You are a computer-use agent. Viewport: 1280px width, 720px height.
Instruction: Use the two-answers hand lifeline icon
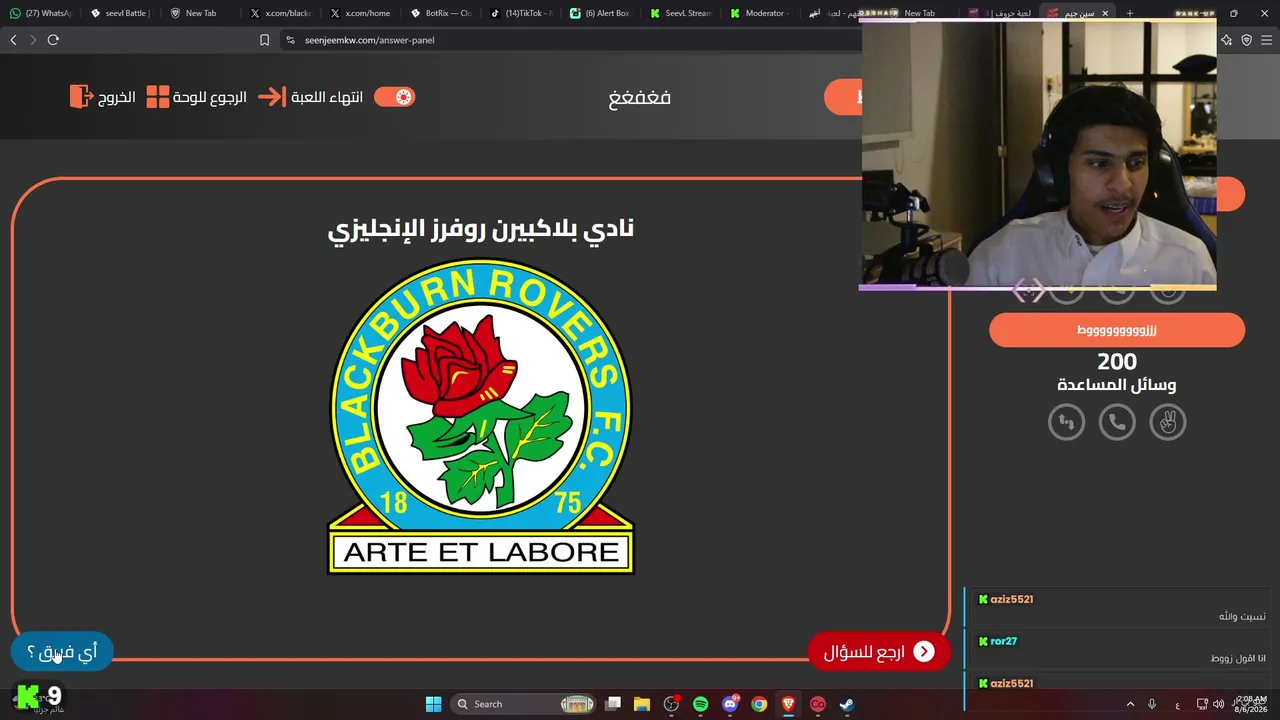[x=1167, y=422]
